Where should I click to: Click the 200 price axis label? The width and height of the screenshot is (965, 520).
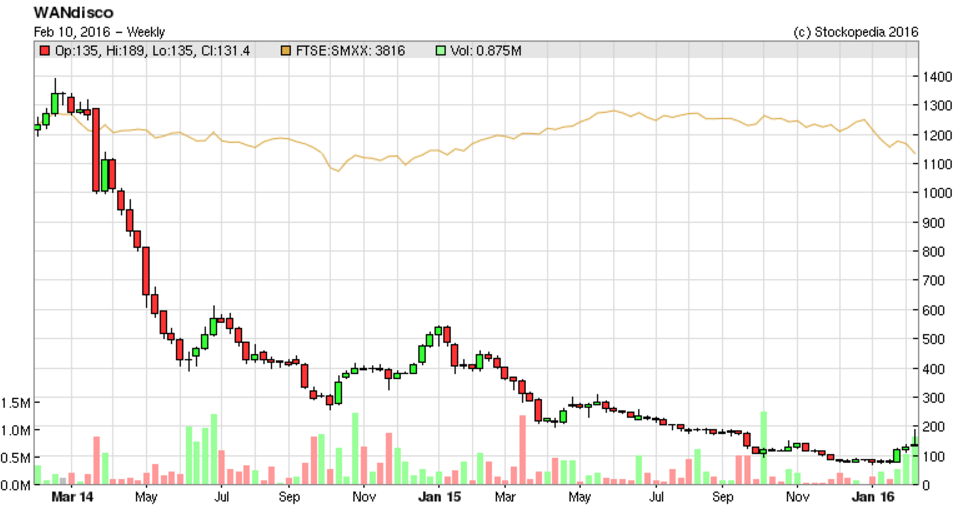(x=934, y=426)
